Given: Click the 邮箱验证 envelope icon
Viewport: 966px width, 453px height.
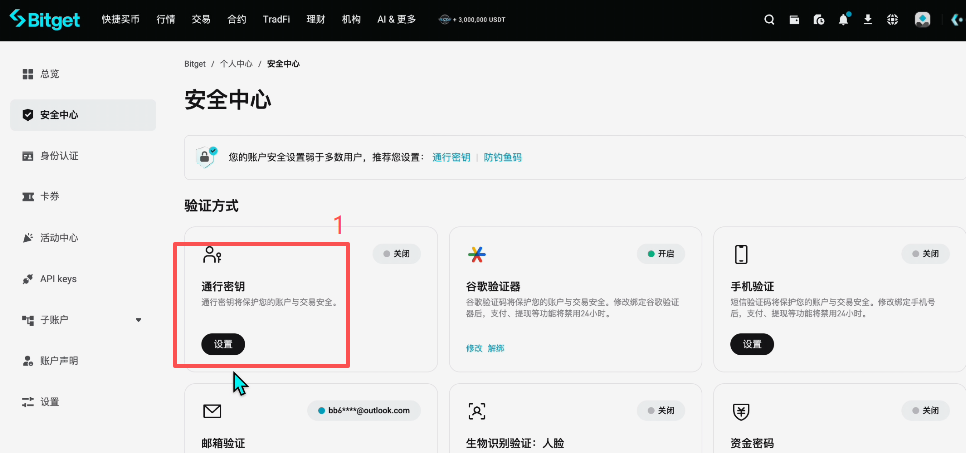Looking at the screenshot, I should pyautogui.click(x=212, y=411).
